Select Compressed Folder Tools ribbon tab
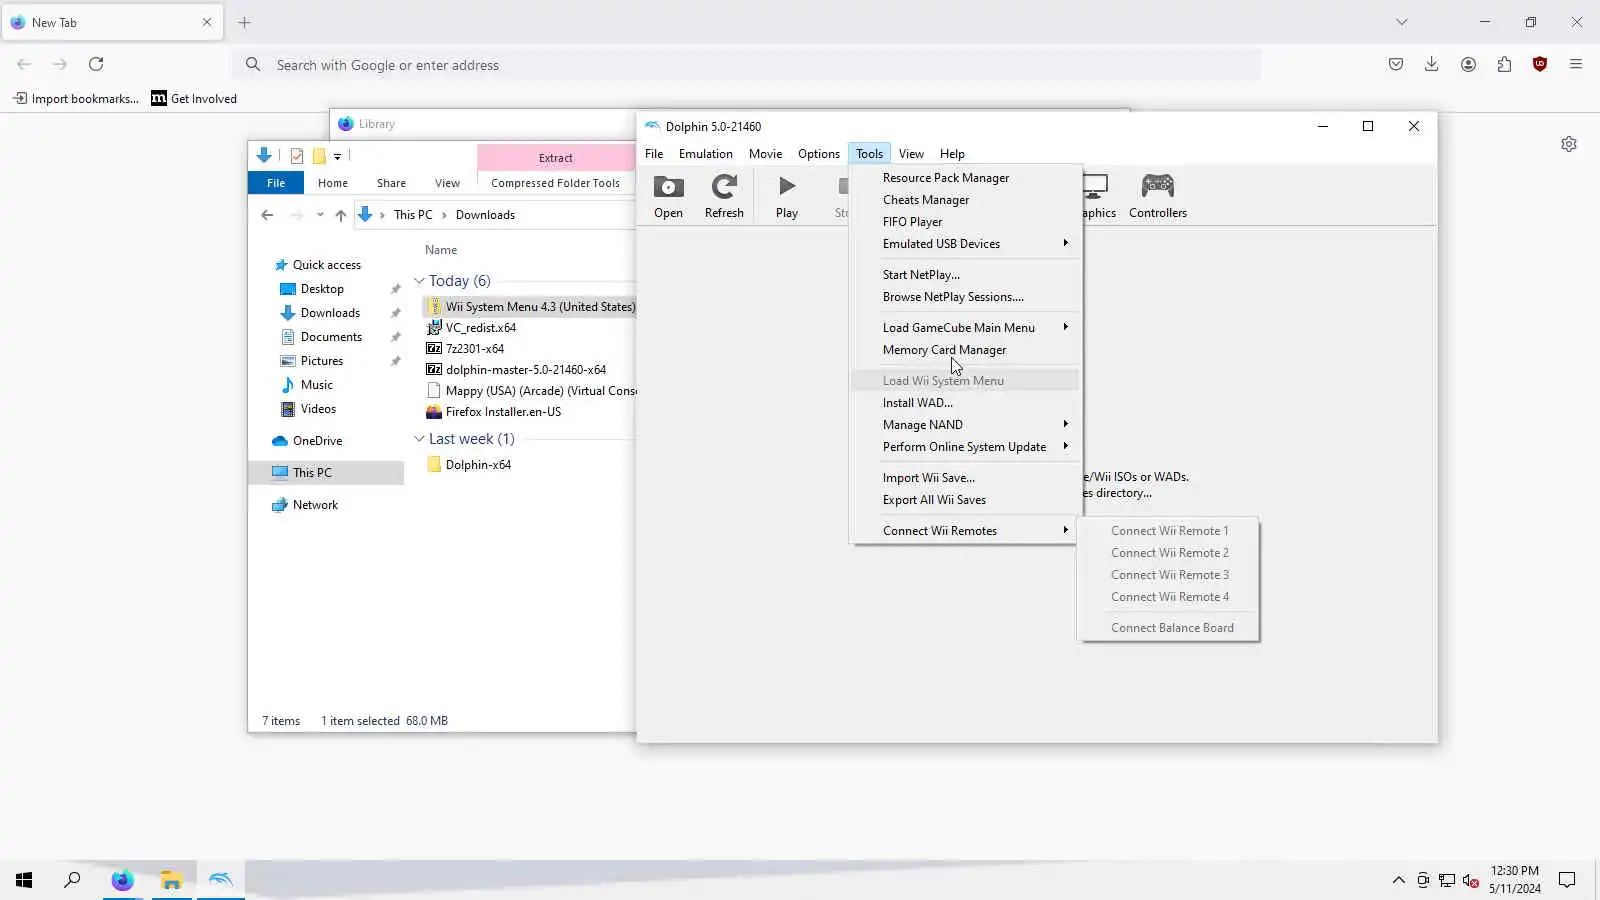The width and height of the screenshot is (1600, 900). (x=555, y=183)
